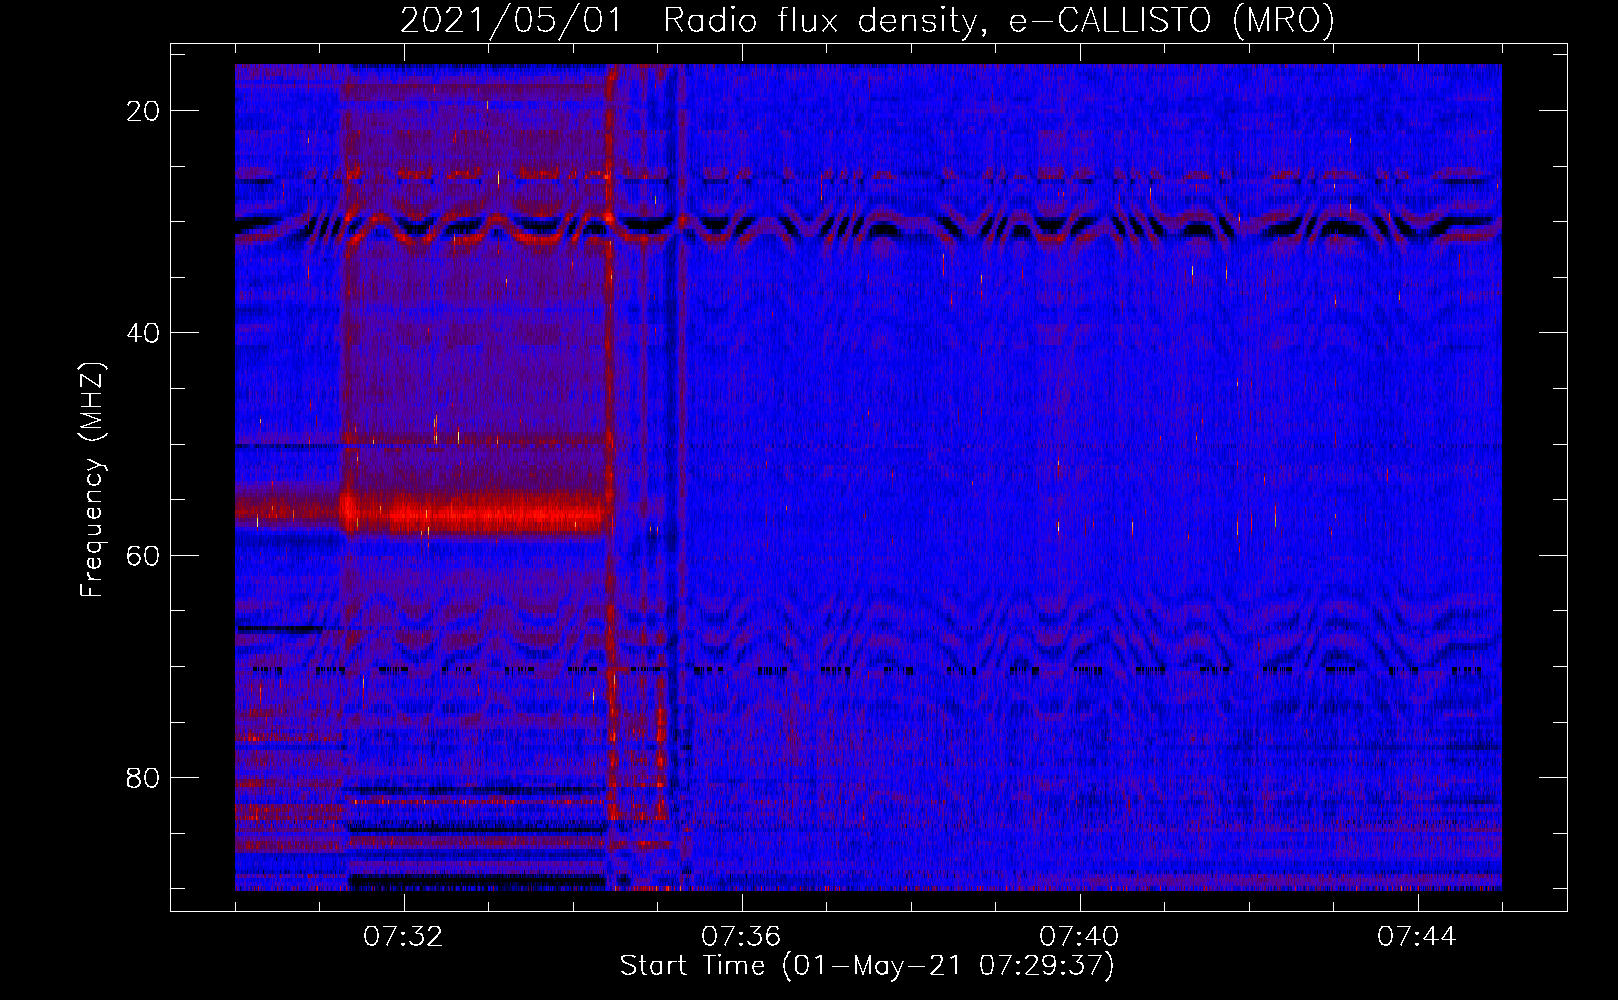Click the 80 frequency tick label
Viewport: 1618px width, 1000px height.
tap(144, 778)
